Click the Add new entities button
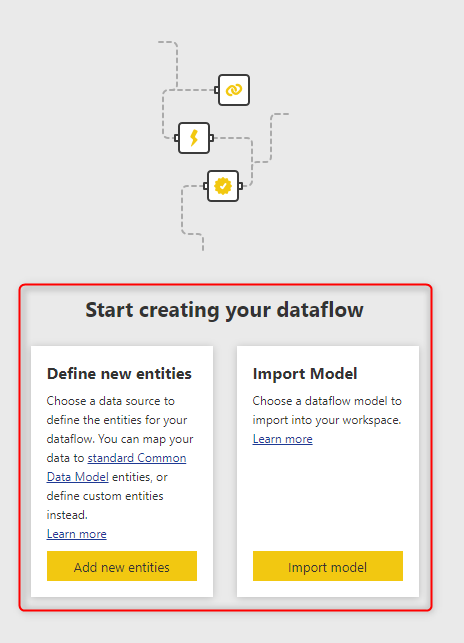 point(122,566)
